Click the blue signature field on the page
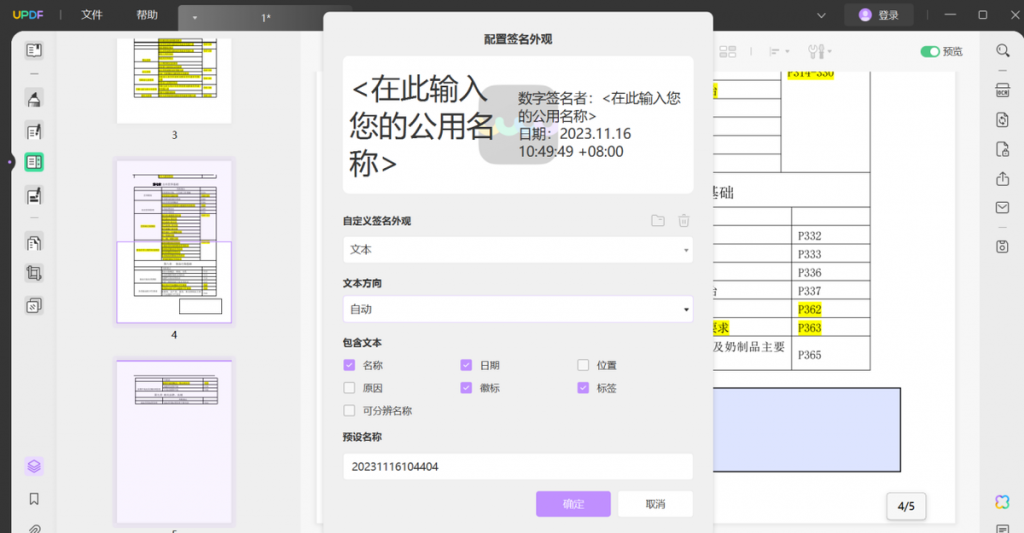This screenshot has width=1024, height=533. [x=807, y=430]
